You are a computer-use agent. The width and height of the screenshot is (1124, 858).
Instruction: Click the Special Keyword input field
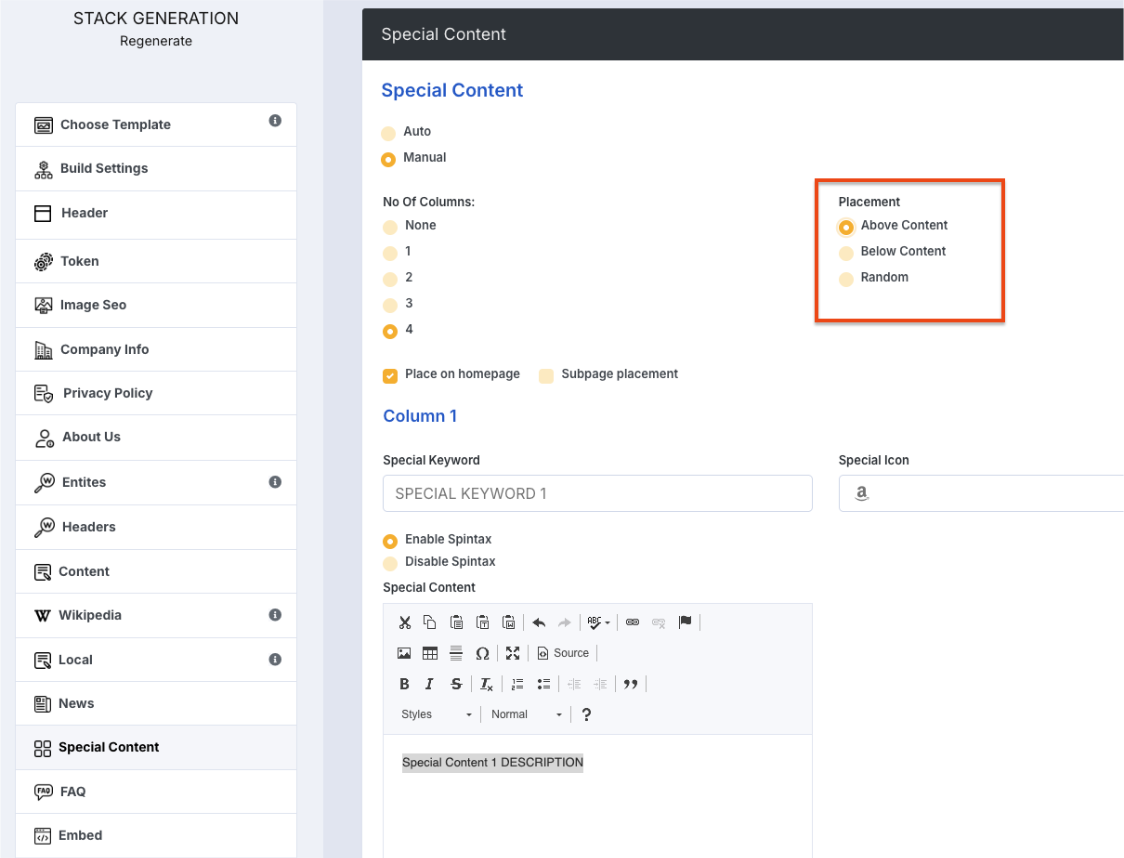597,493
